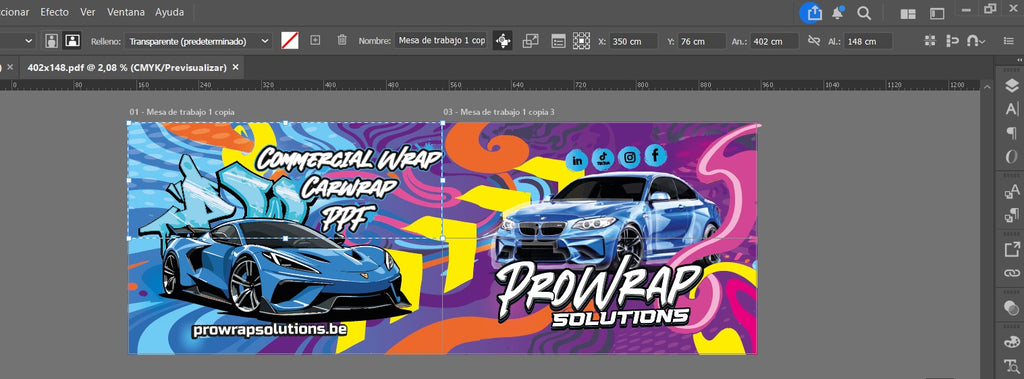Screen dimensions: 1024x379
Task: Click the Nombre artboard name field
Action: 441,41
